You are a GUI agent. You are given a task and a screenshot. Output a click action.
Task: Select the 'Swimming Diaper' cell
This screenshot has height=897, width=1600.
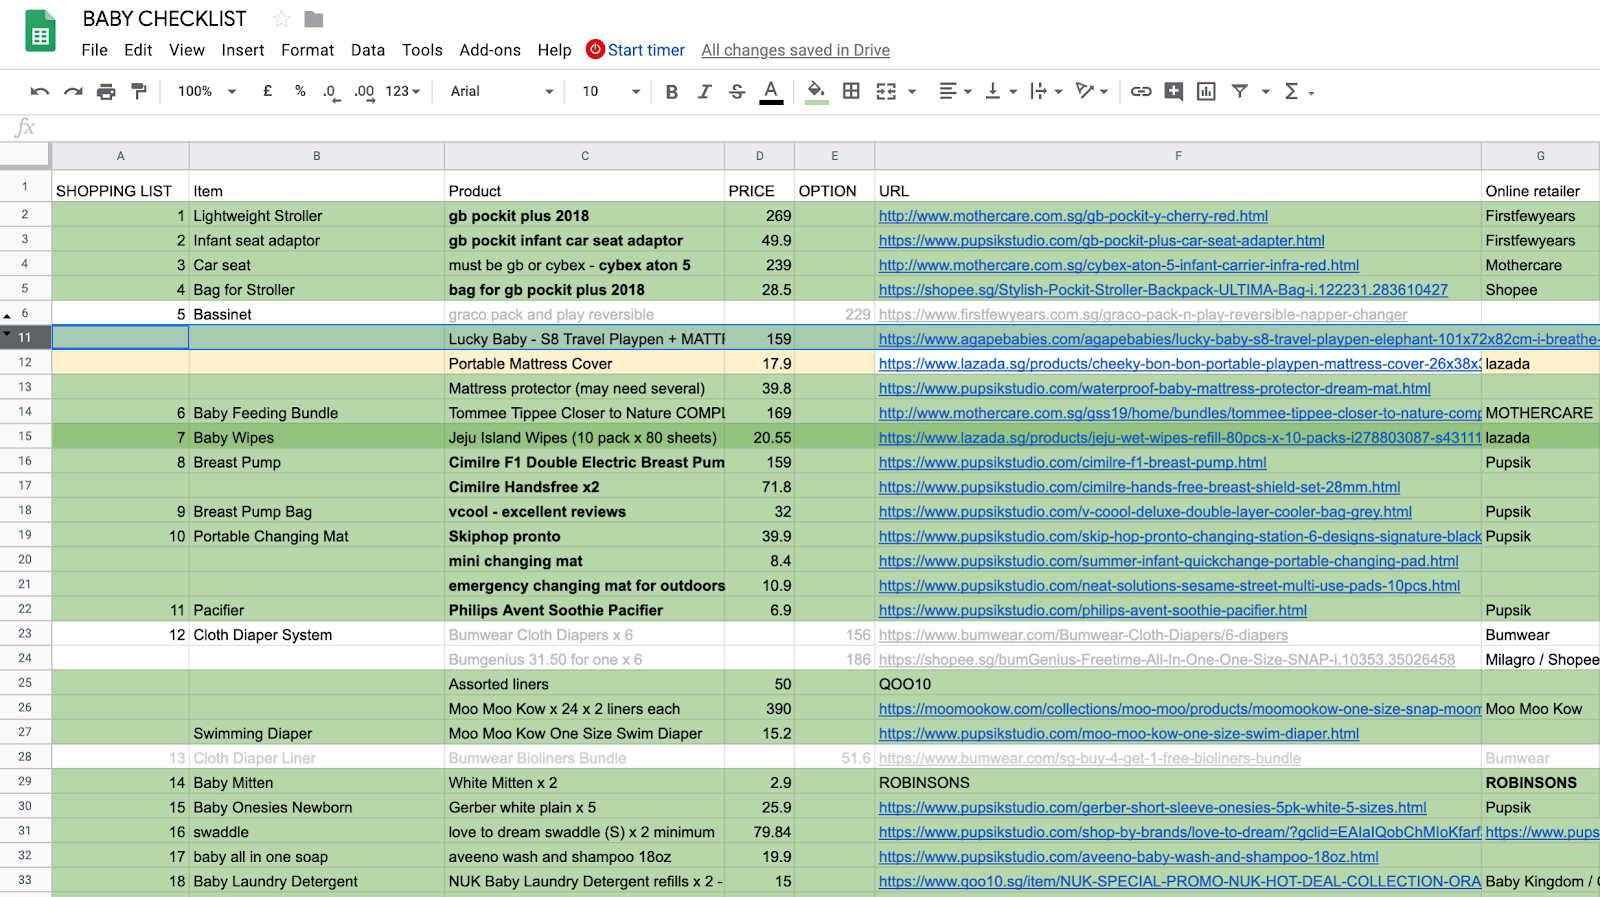[x=317, y=733]
